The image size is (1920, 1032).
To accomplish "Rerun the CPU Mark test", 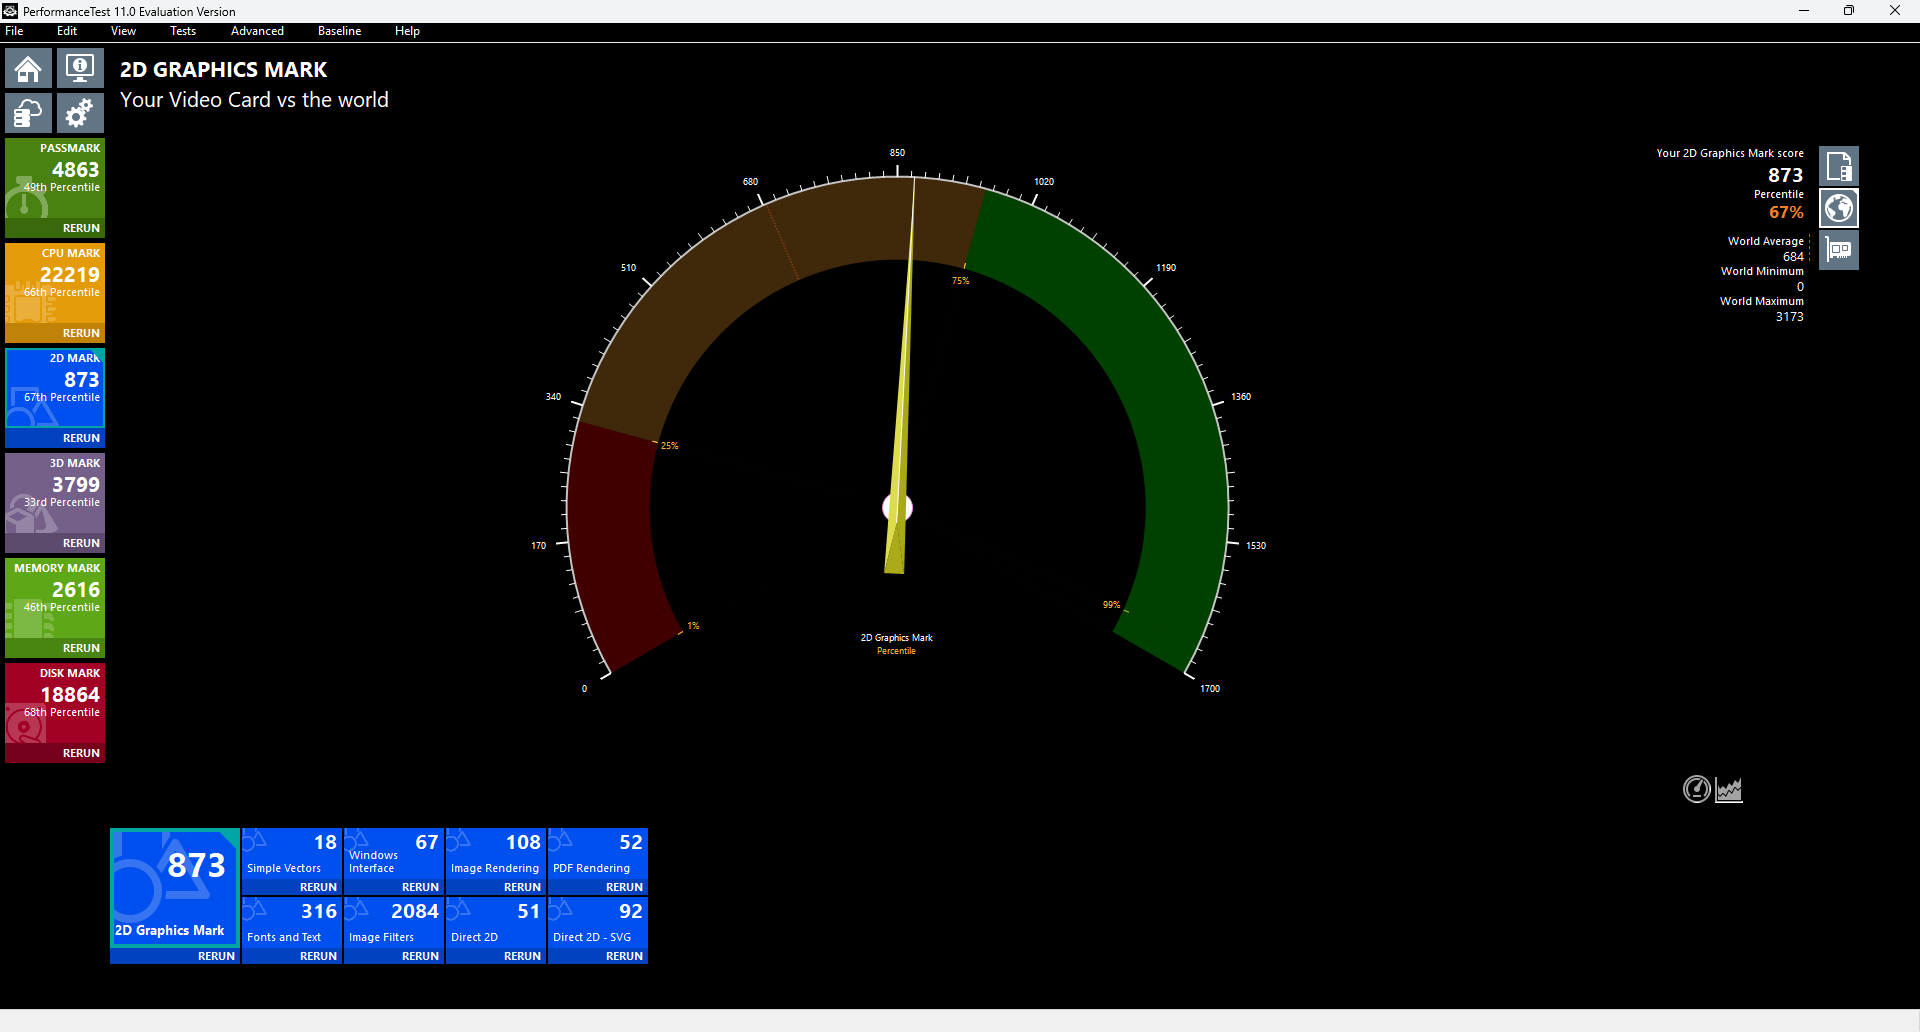I will click(81, 333).
